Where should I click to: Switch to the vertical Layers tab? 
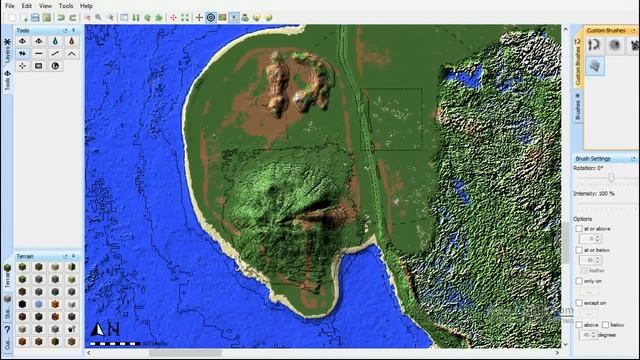pos(7,51)
